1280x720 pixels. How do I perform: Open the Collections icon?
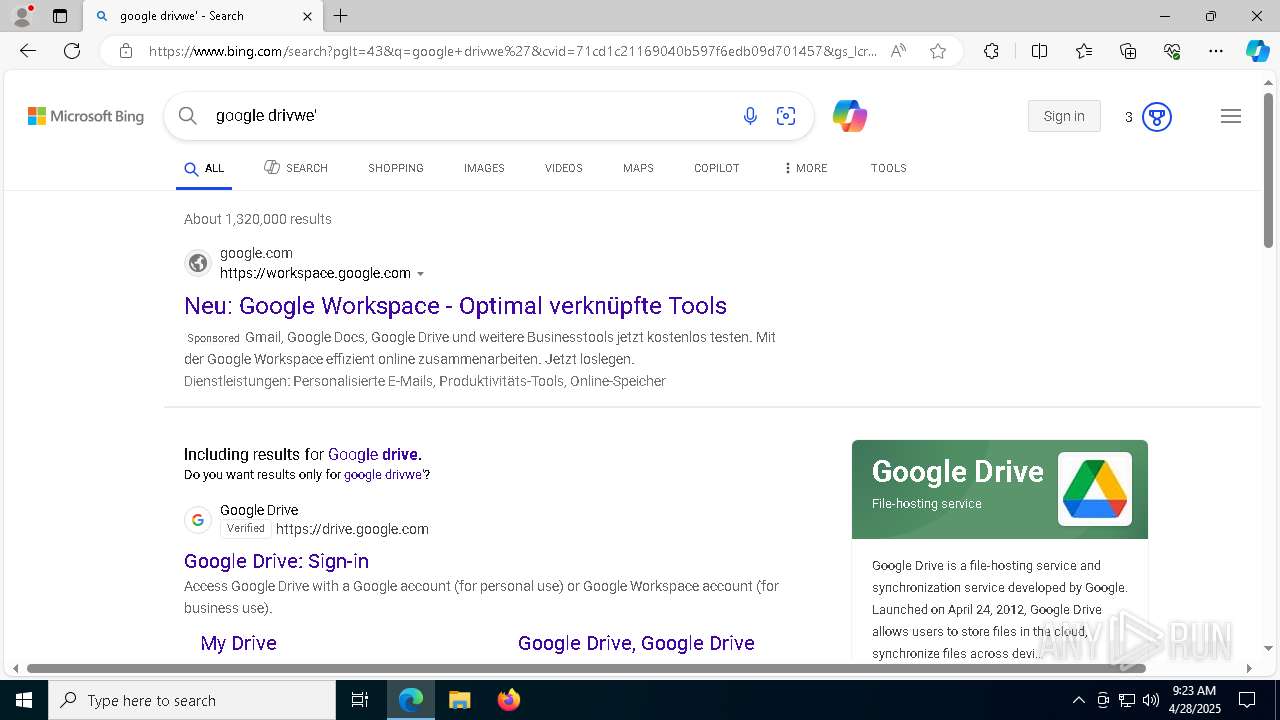1128,51
